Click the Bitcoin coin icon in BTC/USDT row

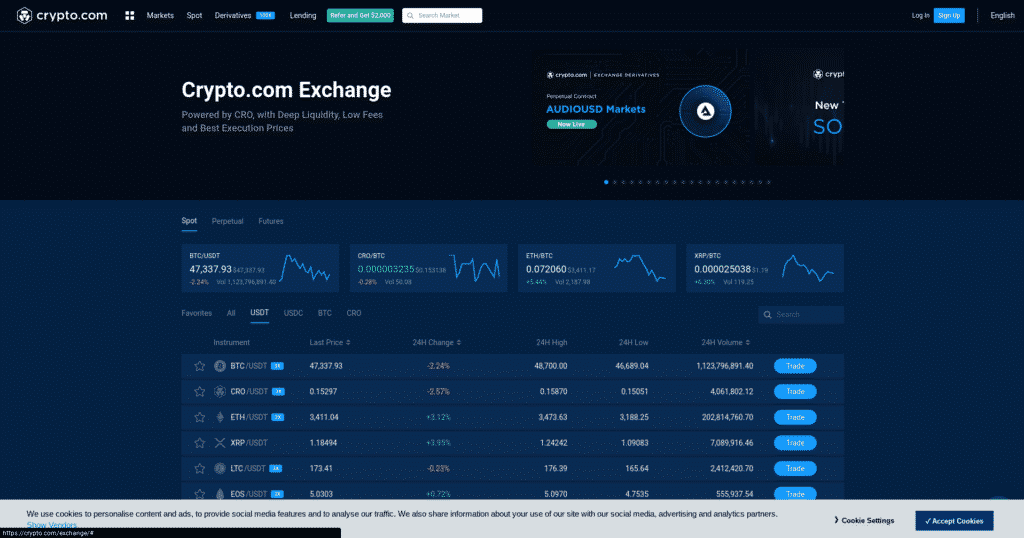point(220,366)
